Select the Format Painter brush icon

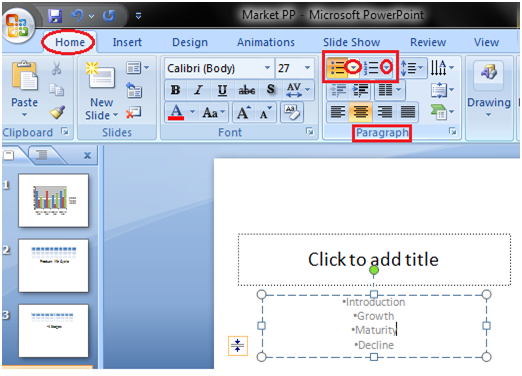(57, 112)
